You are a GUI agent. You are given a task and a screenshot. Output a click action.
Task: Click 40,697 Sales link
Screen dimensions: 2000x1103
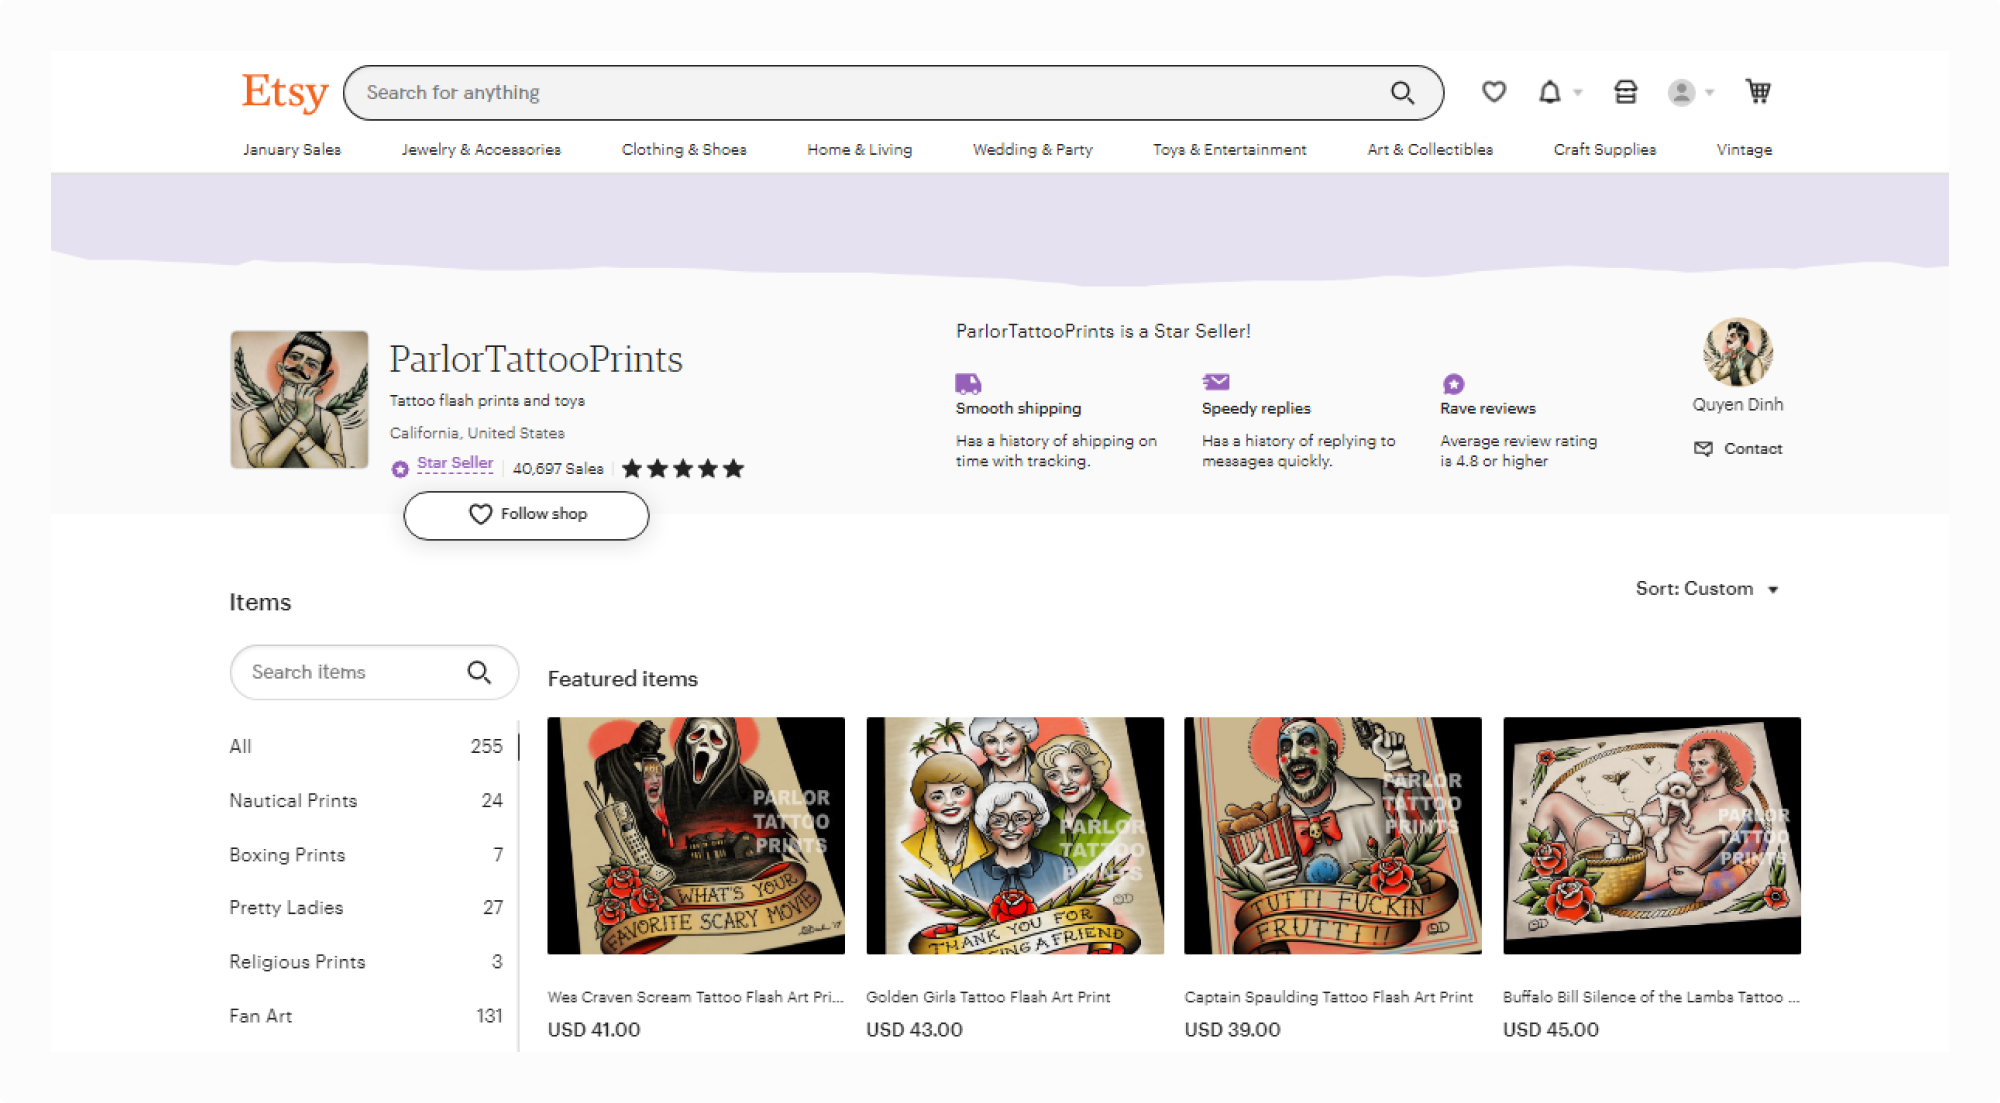558,468
